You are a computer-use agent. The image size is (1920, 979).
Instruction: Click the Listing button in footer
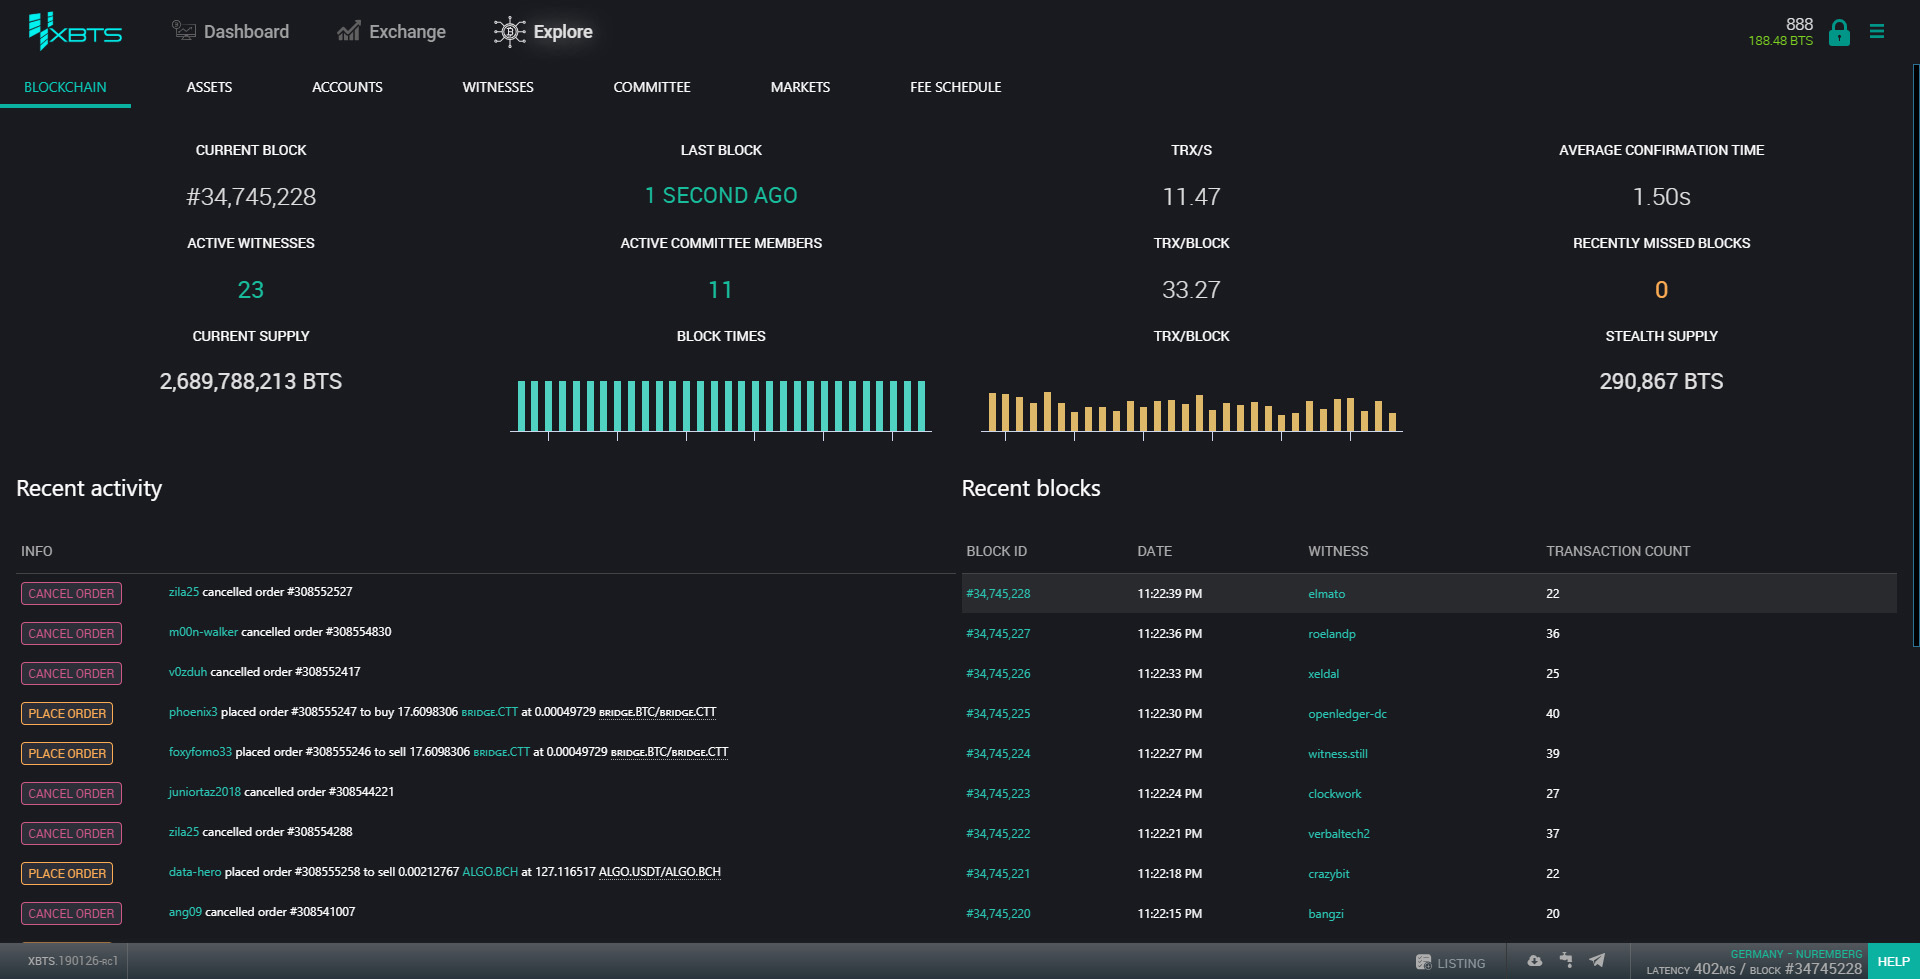tap(1451, 962)
